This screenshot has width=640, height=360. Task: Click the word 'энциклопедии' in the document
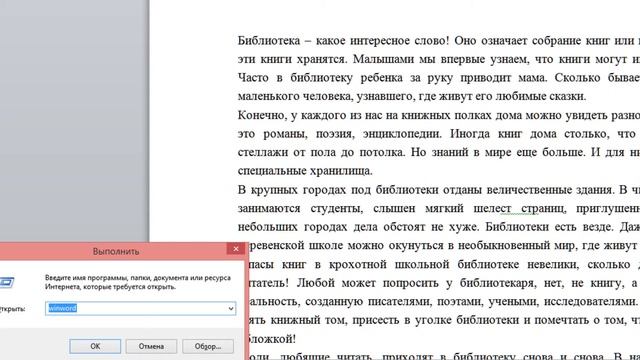click(x=402, y=134)
